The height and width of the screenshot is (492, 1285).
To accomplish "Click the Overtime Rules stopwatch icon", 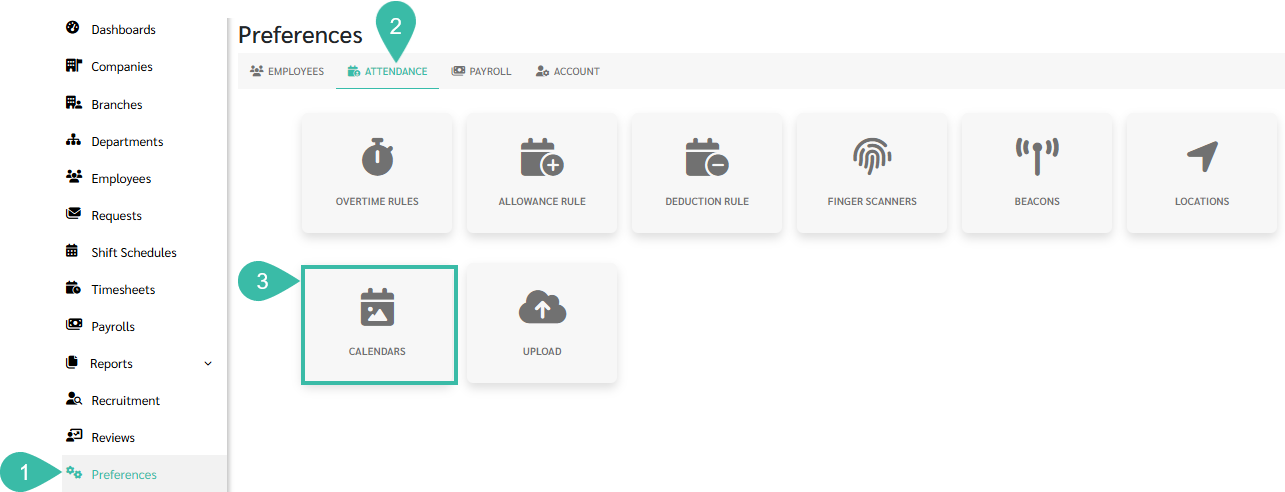I will tap(377, 156).
